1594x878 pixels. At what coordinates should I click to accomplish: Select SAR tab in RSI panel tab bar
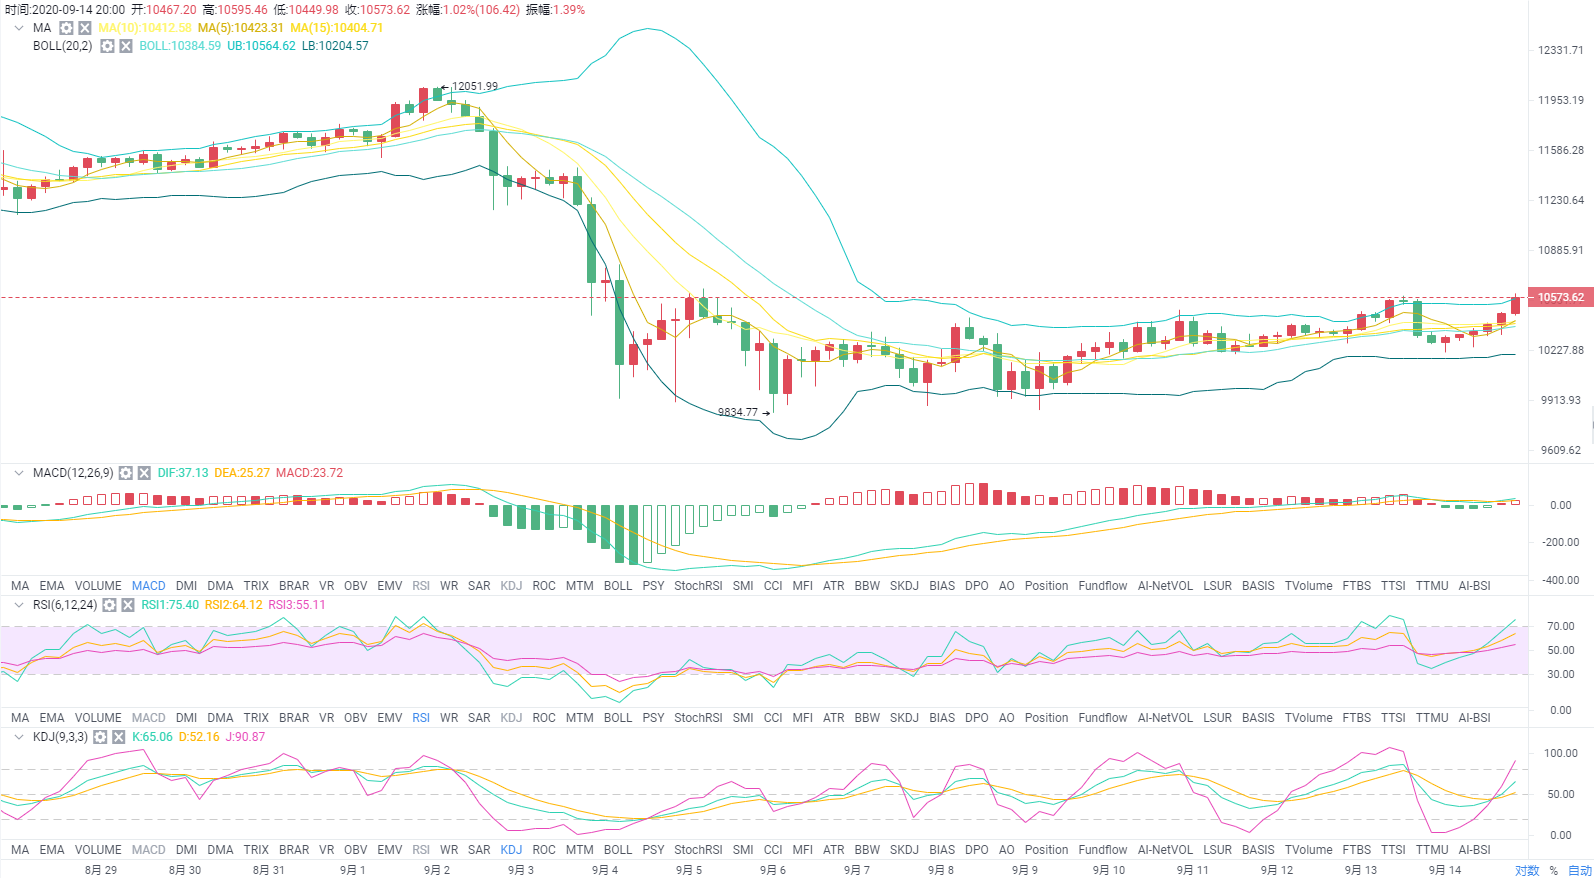tap(479, 718)
